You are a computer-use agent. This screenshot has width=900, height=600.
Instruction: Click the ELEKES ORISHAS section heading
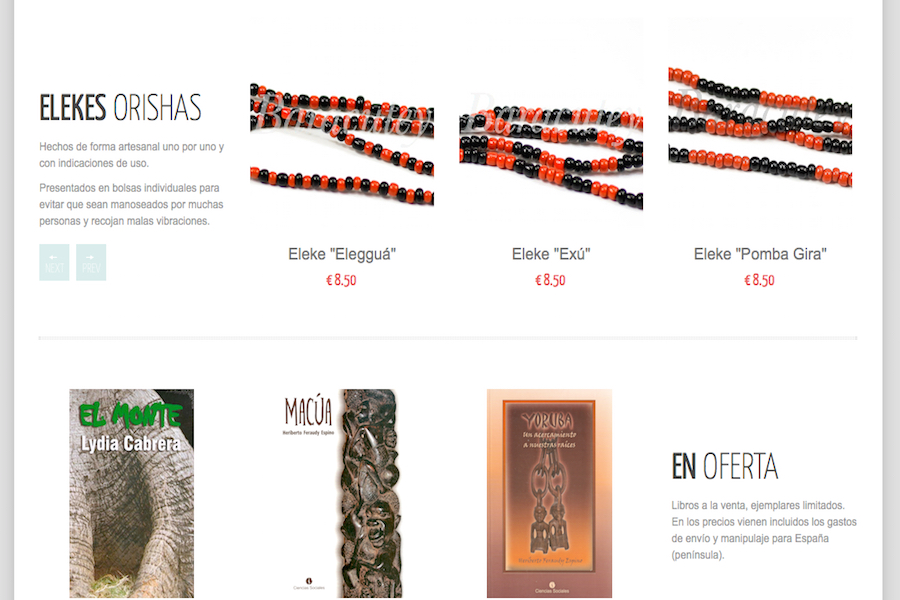pyautogui.click(x=121, y=107)
